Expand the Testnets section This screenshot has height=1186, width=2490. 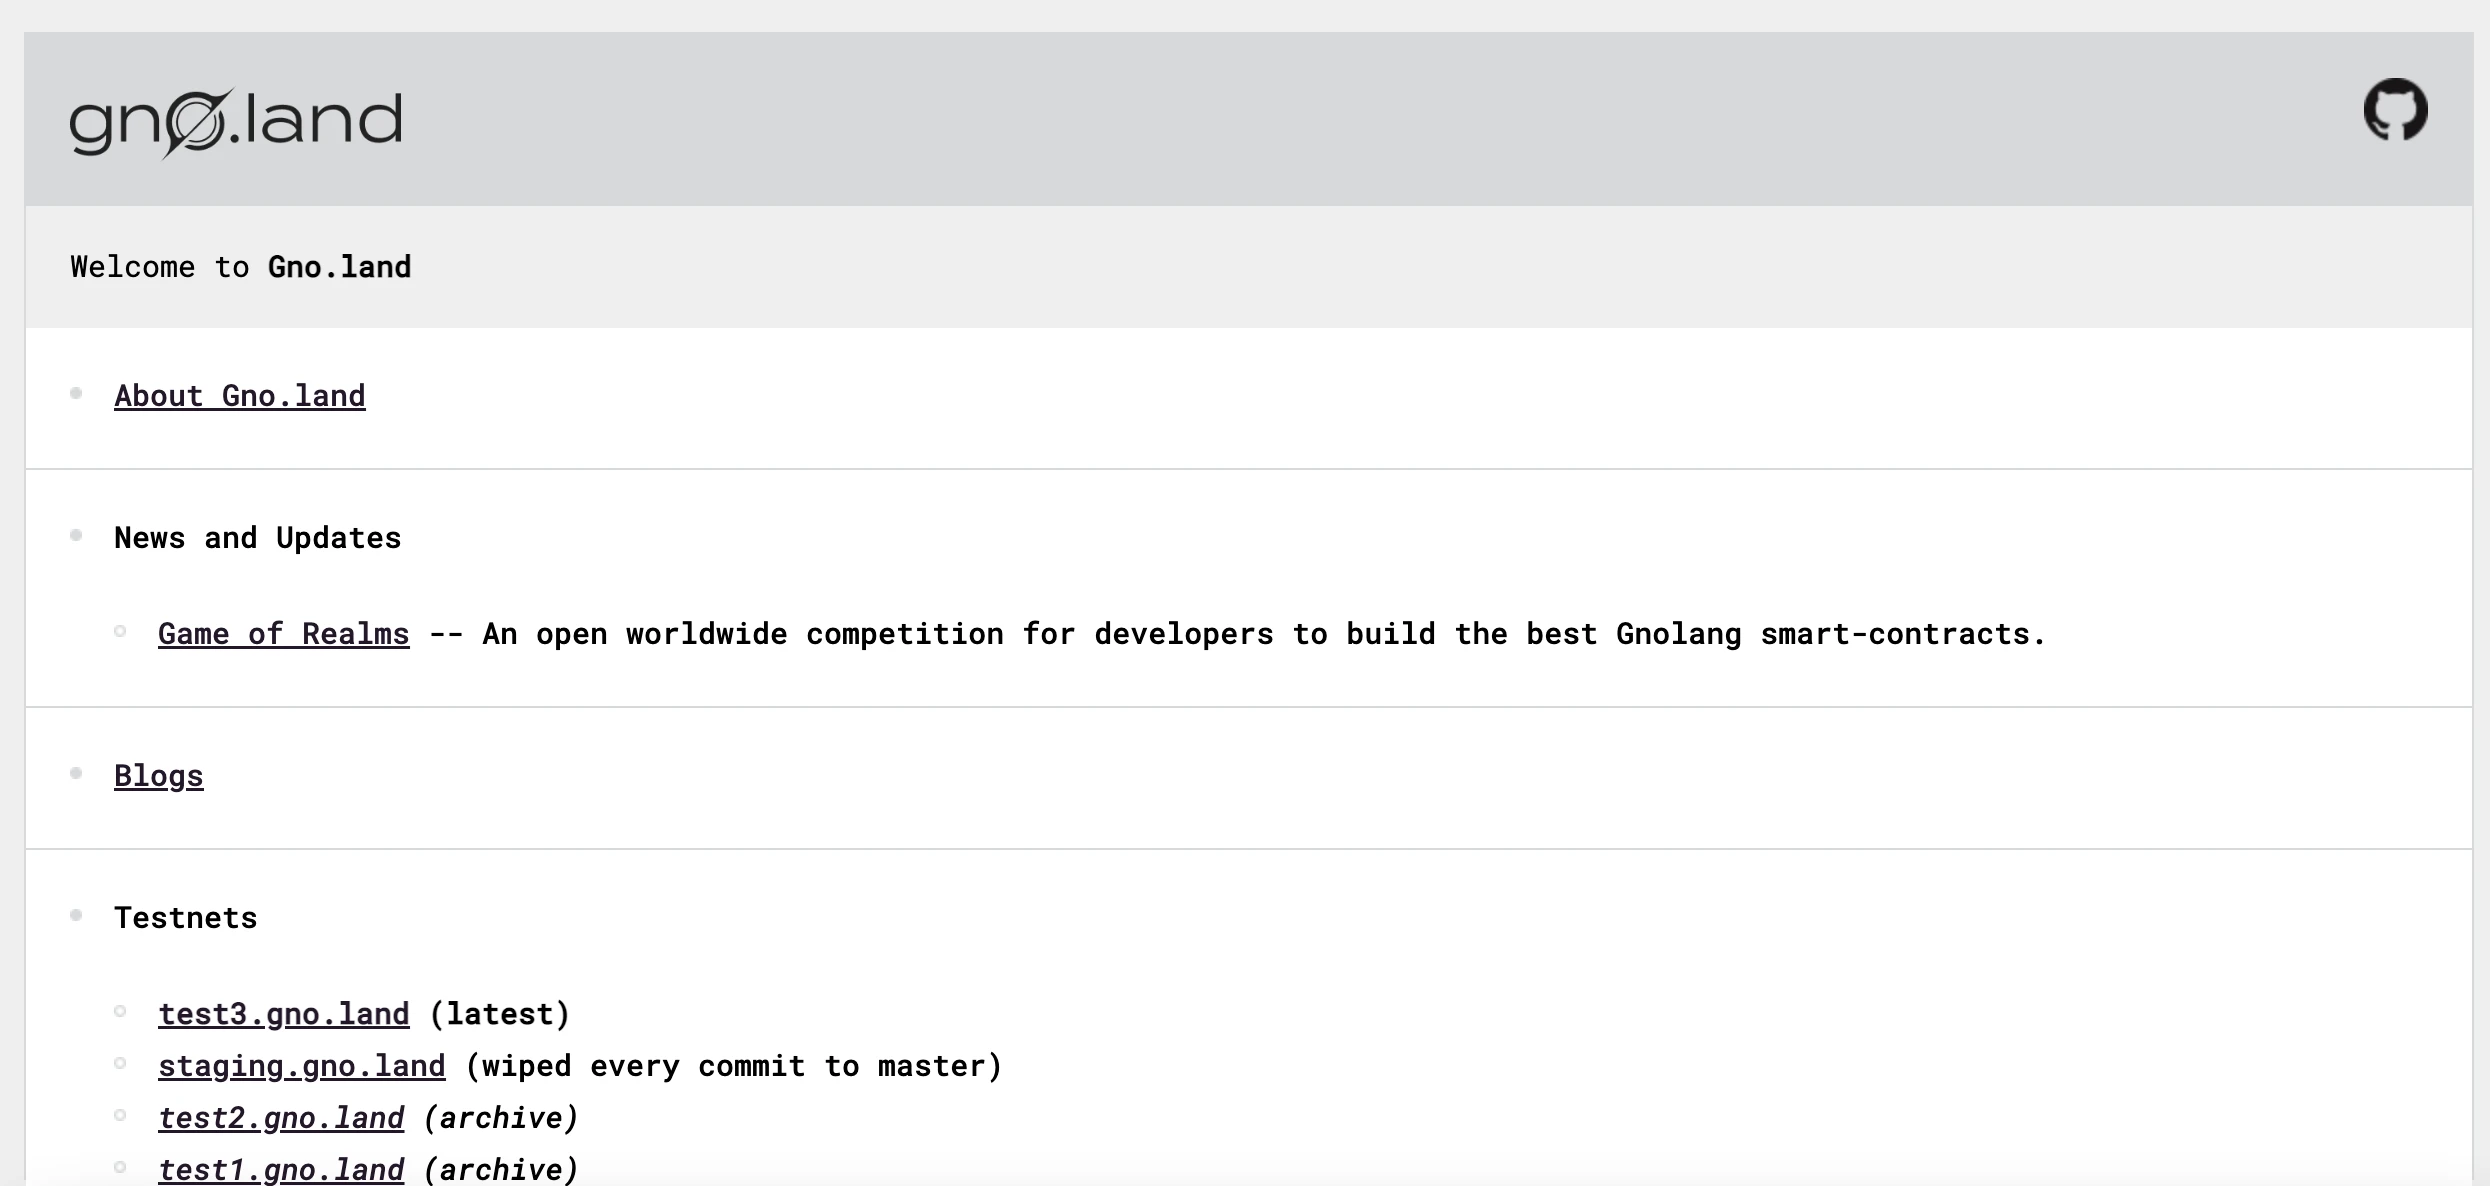coord(184,916)
